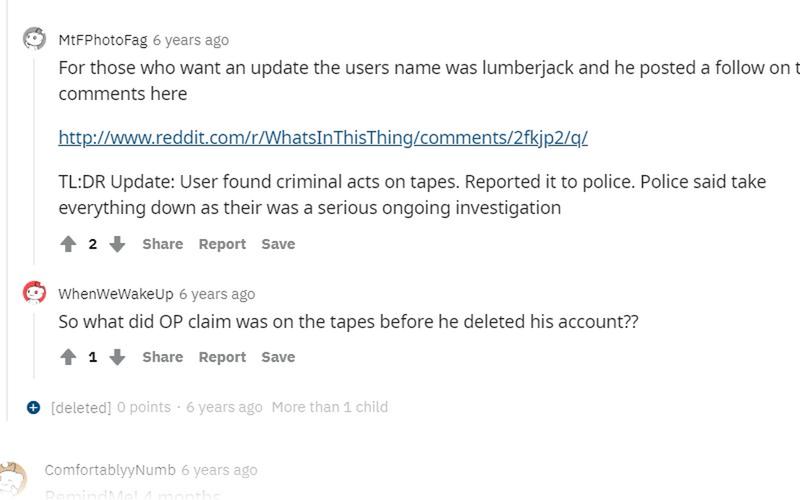The width and height of the screenshot is (800, 500).
Task: Click ComfortablyyNumb's user avatar
Action: [x=14, y=473]
